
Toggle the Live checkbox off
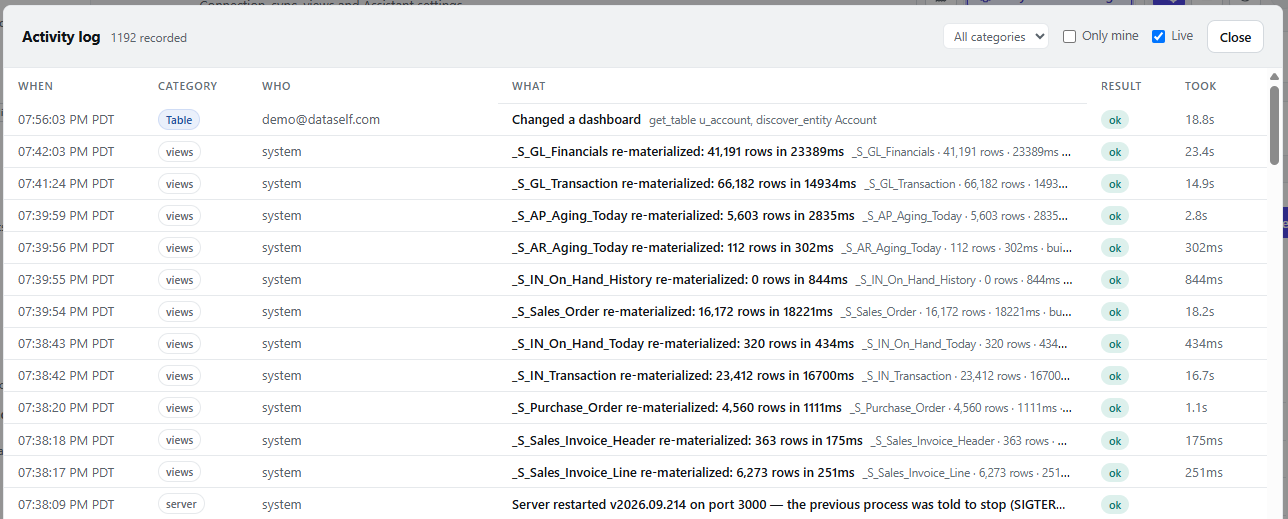1158,36
